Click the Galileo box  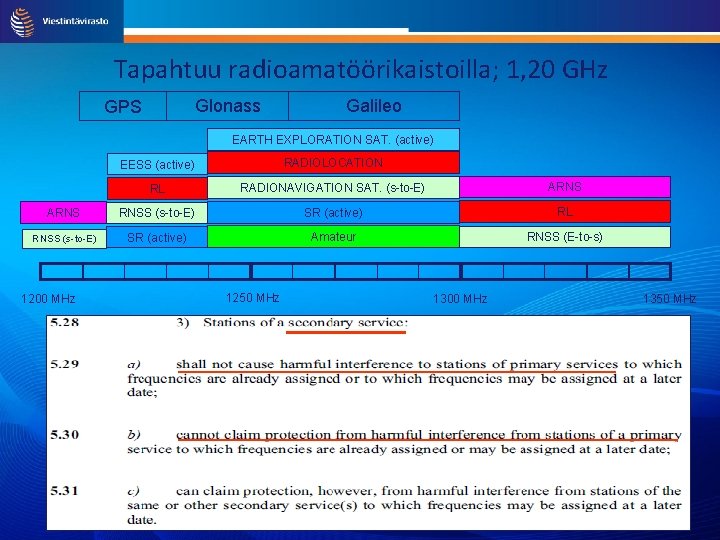374,106
